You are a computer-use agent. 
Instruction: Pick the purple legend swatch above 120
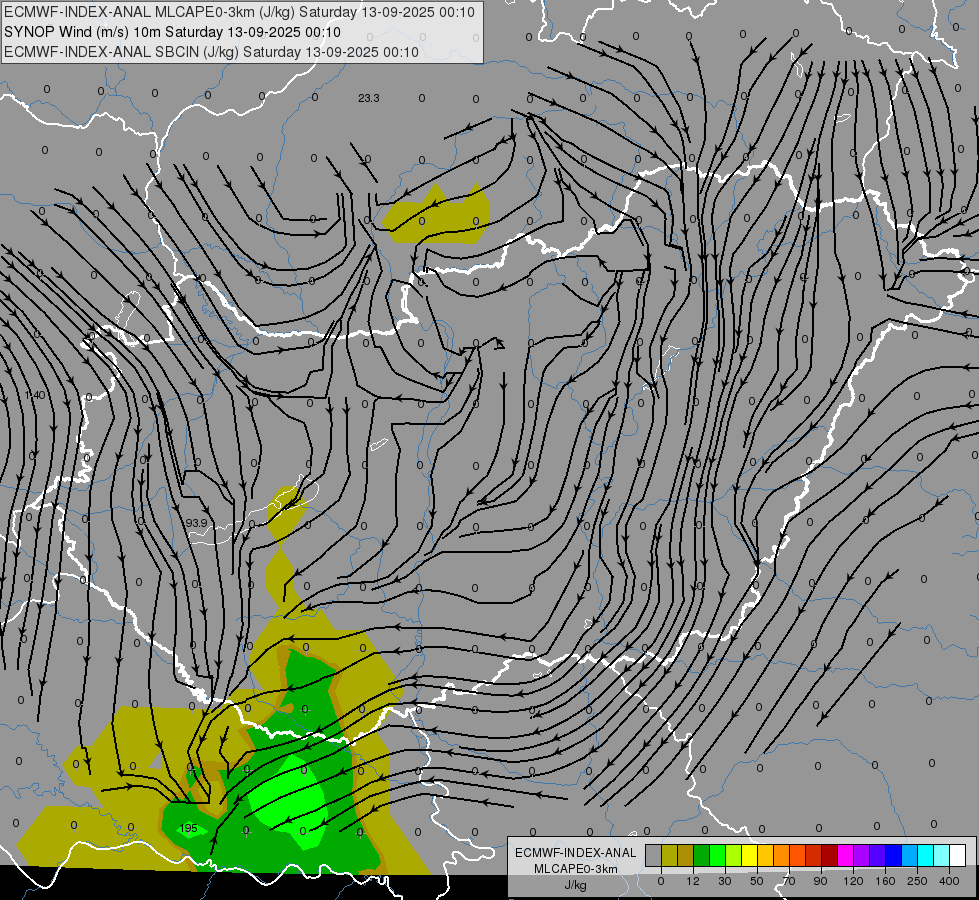pos(862,856)
